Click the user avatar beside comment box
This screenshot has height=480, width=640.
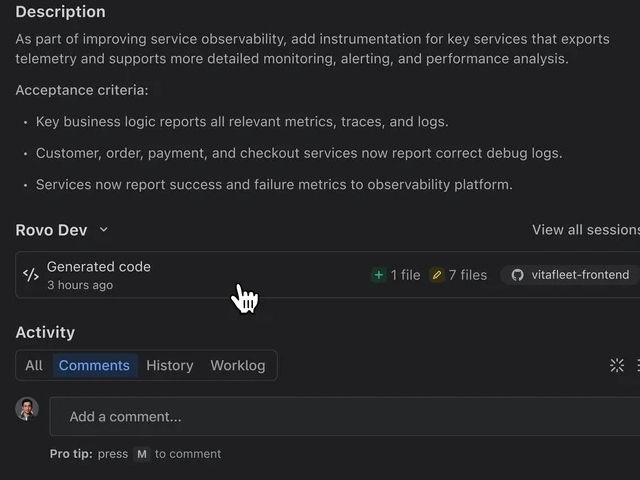click(x=27, y=408)
